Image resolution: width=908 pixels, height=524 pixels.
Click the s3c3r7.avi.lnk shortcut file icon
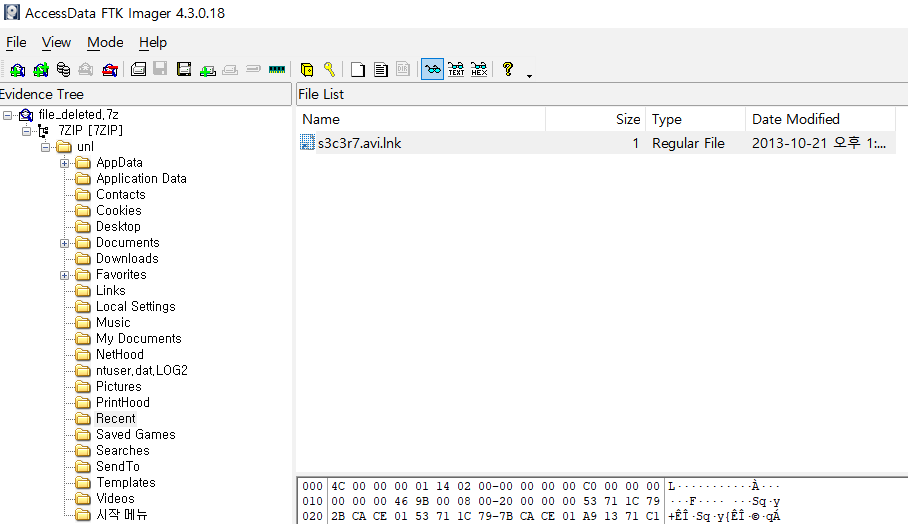coord(307,142)
